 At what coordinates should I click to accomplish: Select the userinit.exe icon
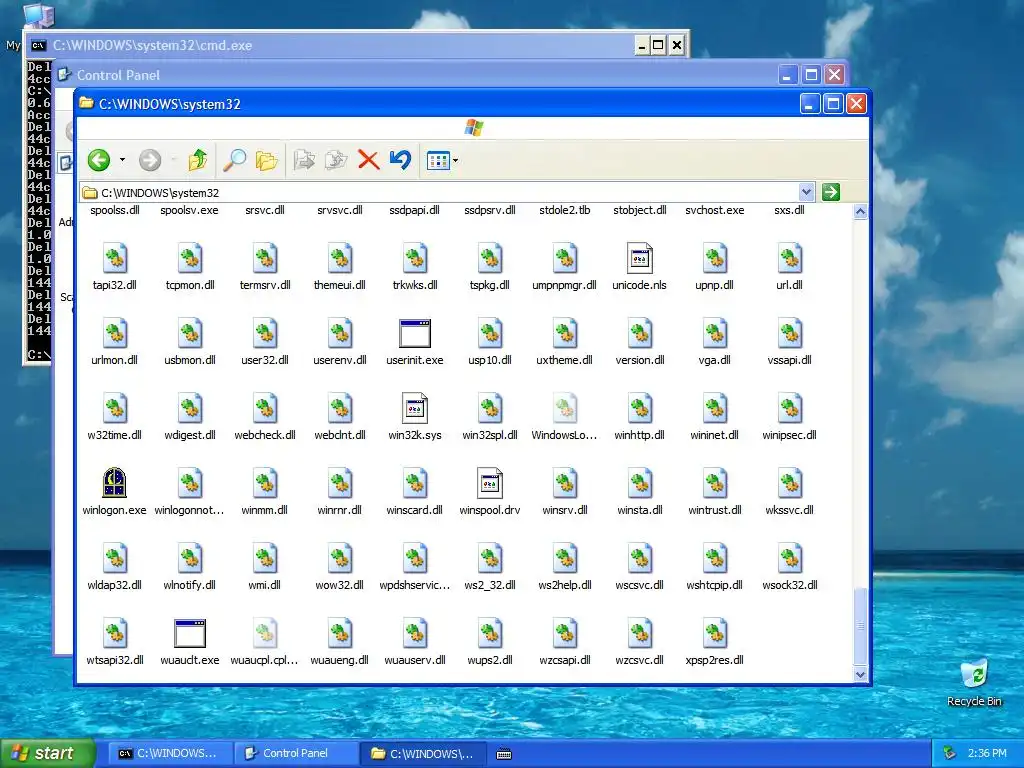(x=415, y=333)
